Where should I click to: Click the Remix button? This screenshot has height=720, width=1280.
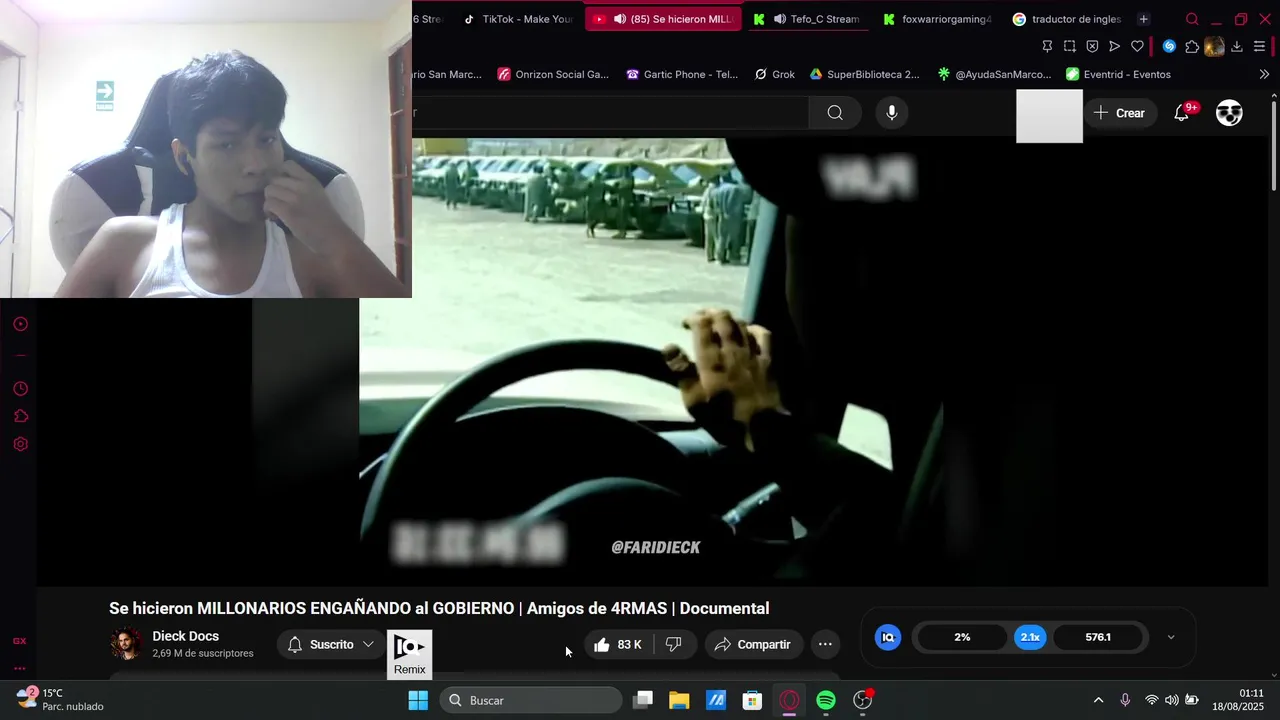pyautogui.click(x=410, y=655)
